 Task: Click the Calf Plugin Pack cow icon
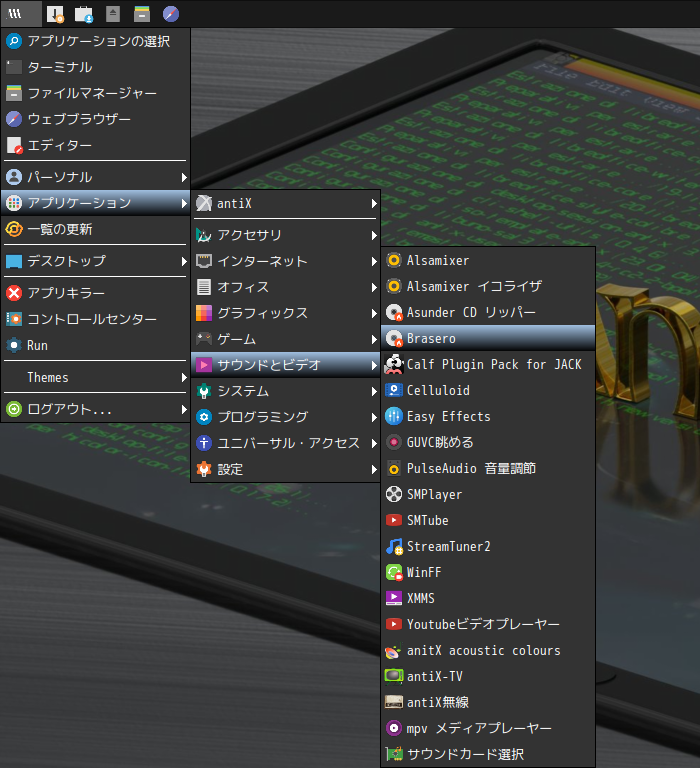tap(394, 364)
